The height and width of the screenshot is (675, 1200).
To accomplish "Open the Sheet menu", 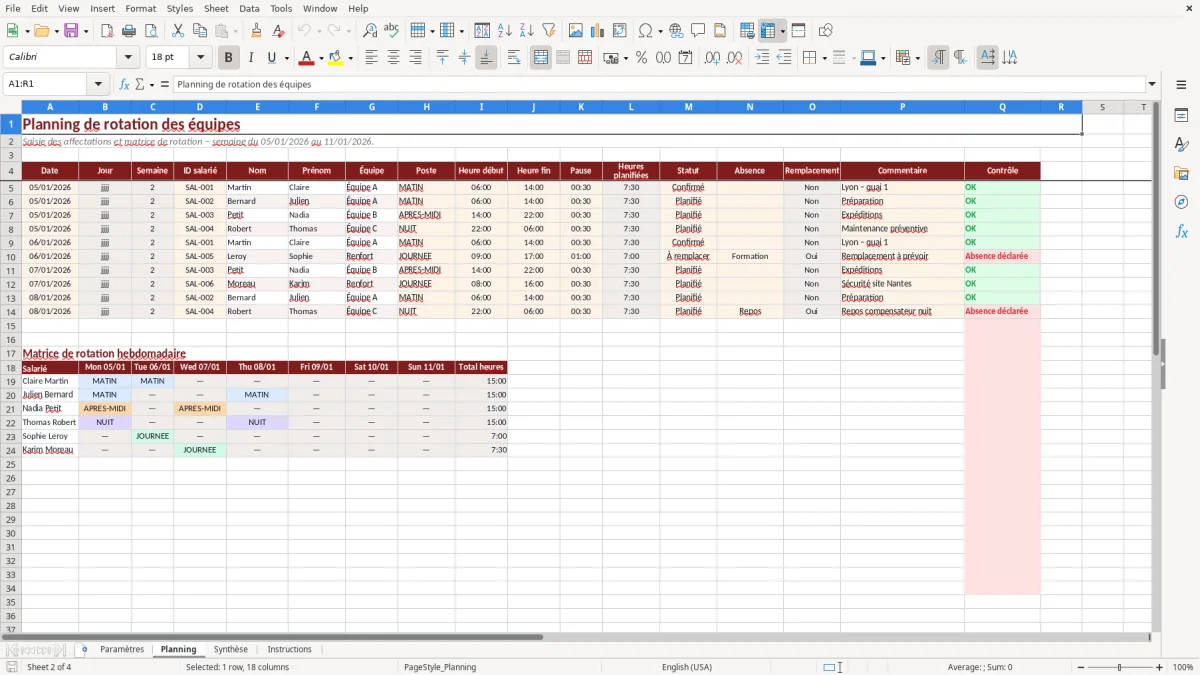I will pos(216,8).
